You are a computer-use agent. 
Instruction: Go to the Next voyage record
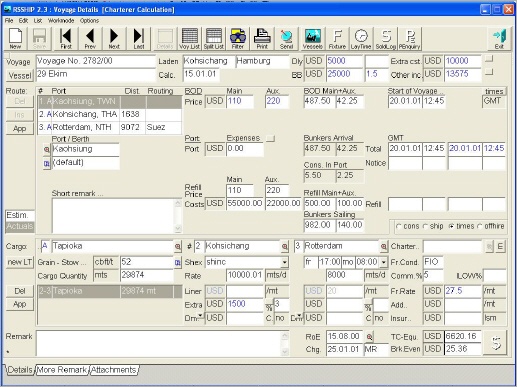click(x=114, y=39)
